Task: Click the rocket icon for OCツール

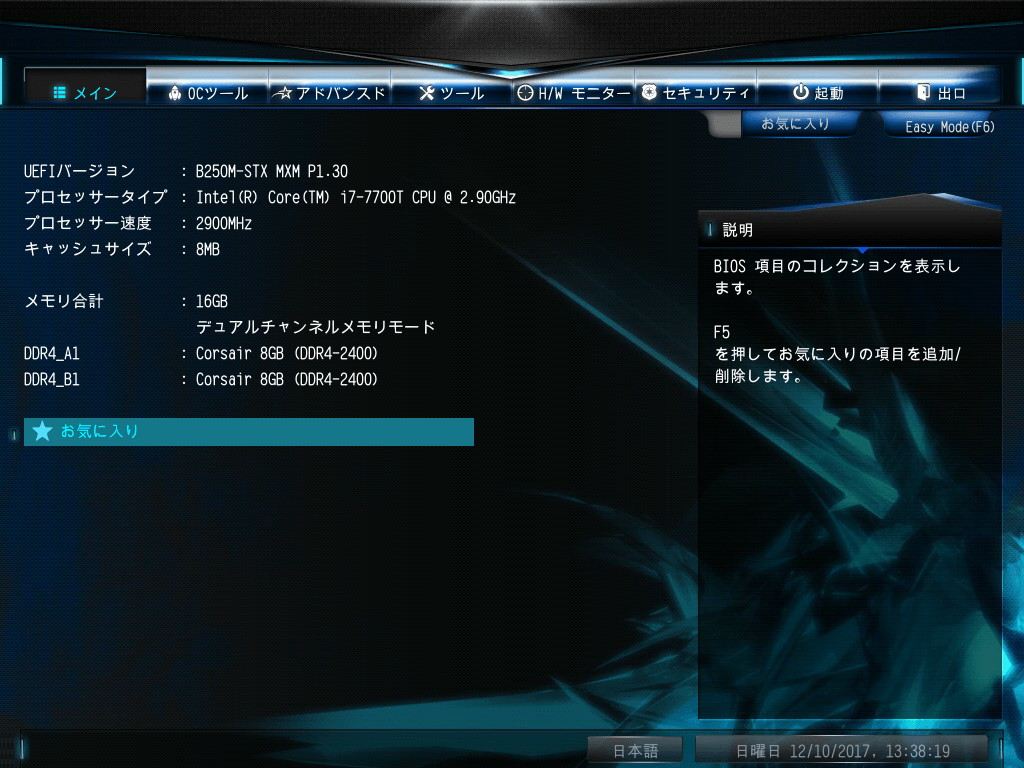Action: pos(174,93)
